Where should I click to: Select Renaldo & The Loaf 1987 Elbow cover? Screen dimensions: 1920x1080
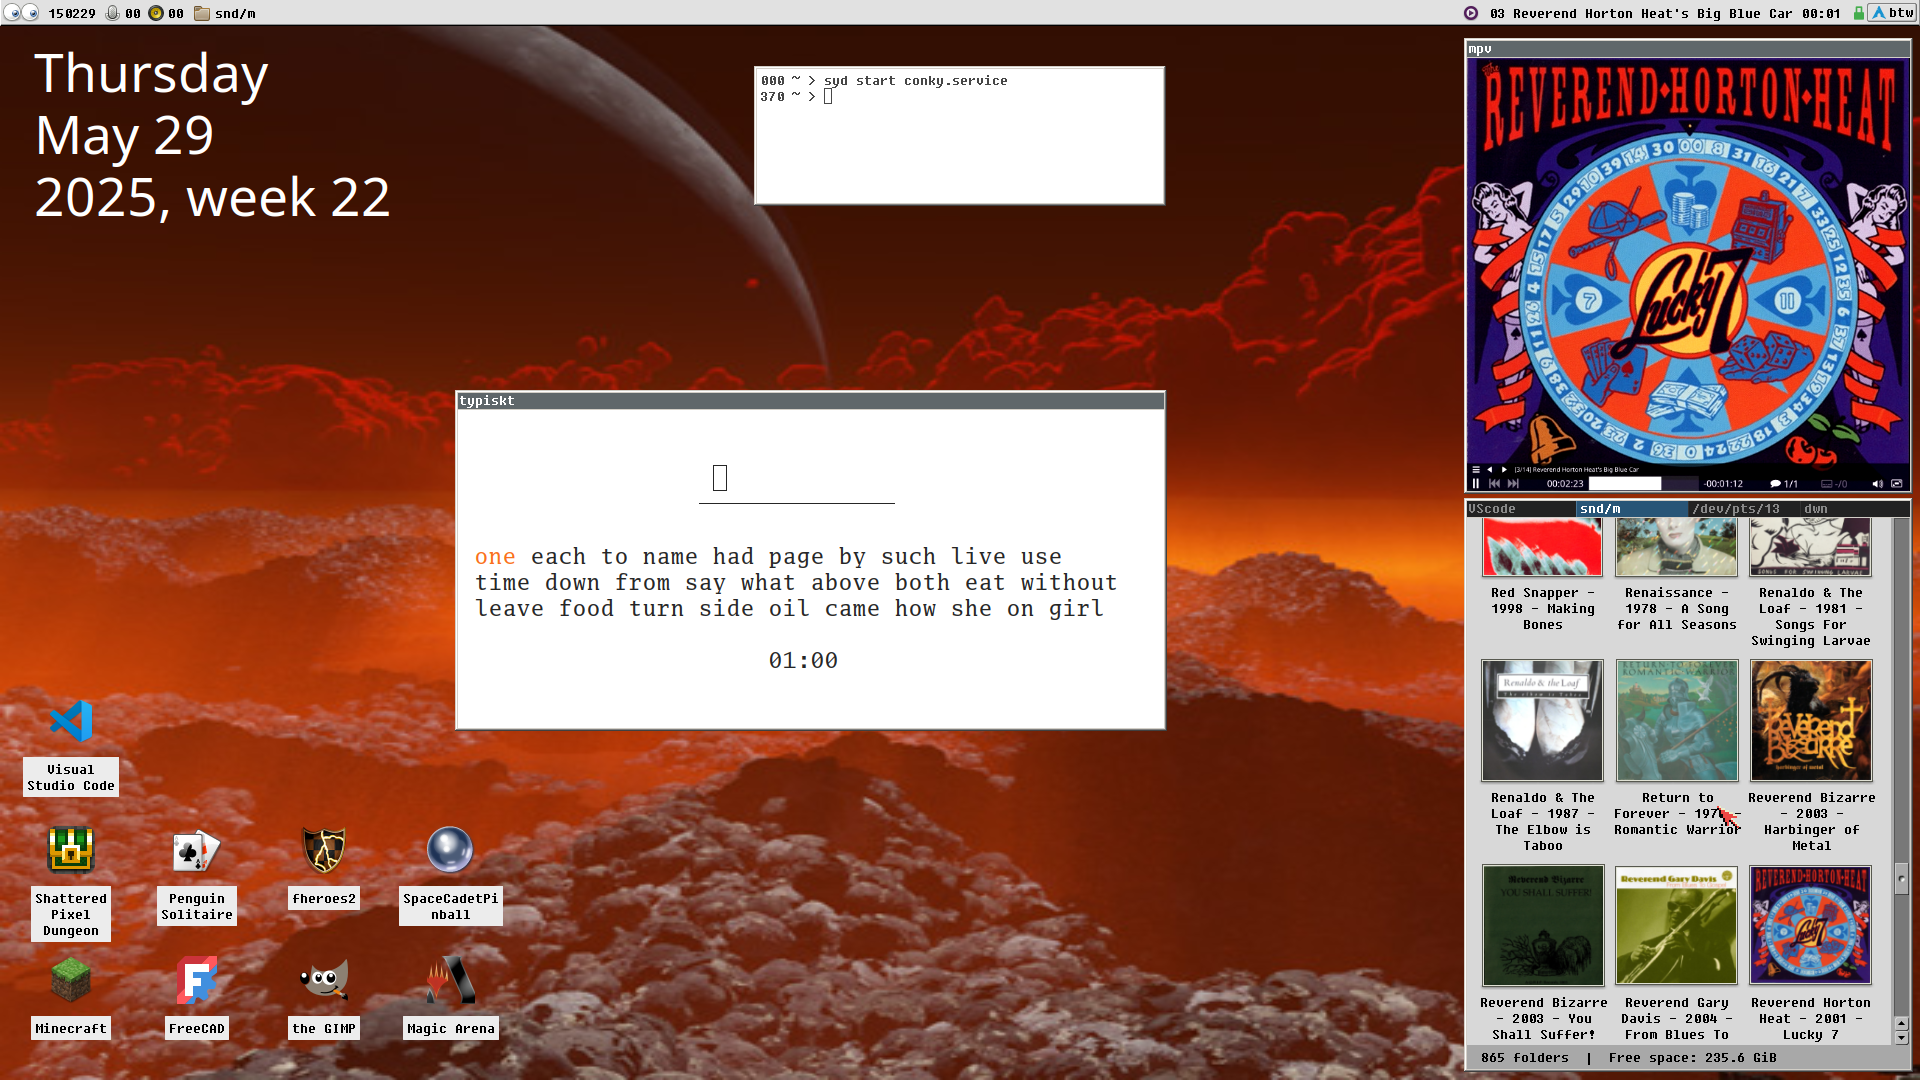point(1542,720)
